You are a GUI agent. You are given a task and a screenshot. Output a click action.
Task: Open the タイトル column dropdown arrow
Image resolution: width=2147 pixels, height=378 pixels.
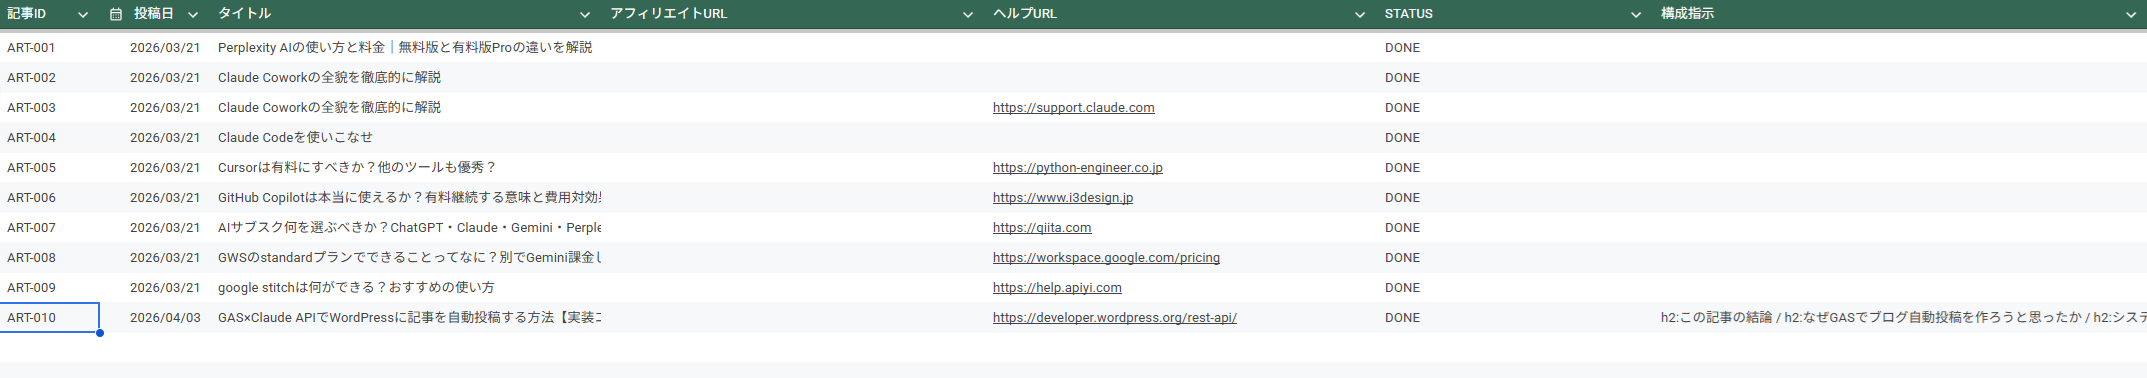(585, 14)
